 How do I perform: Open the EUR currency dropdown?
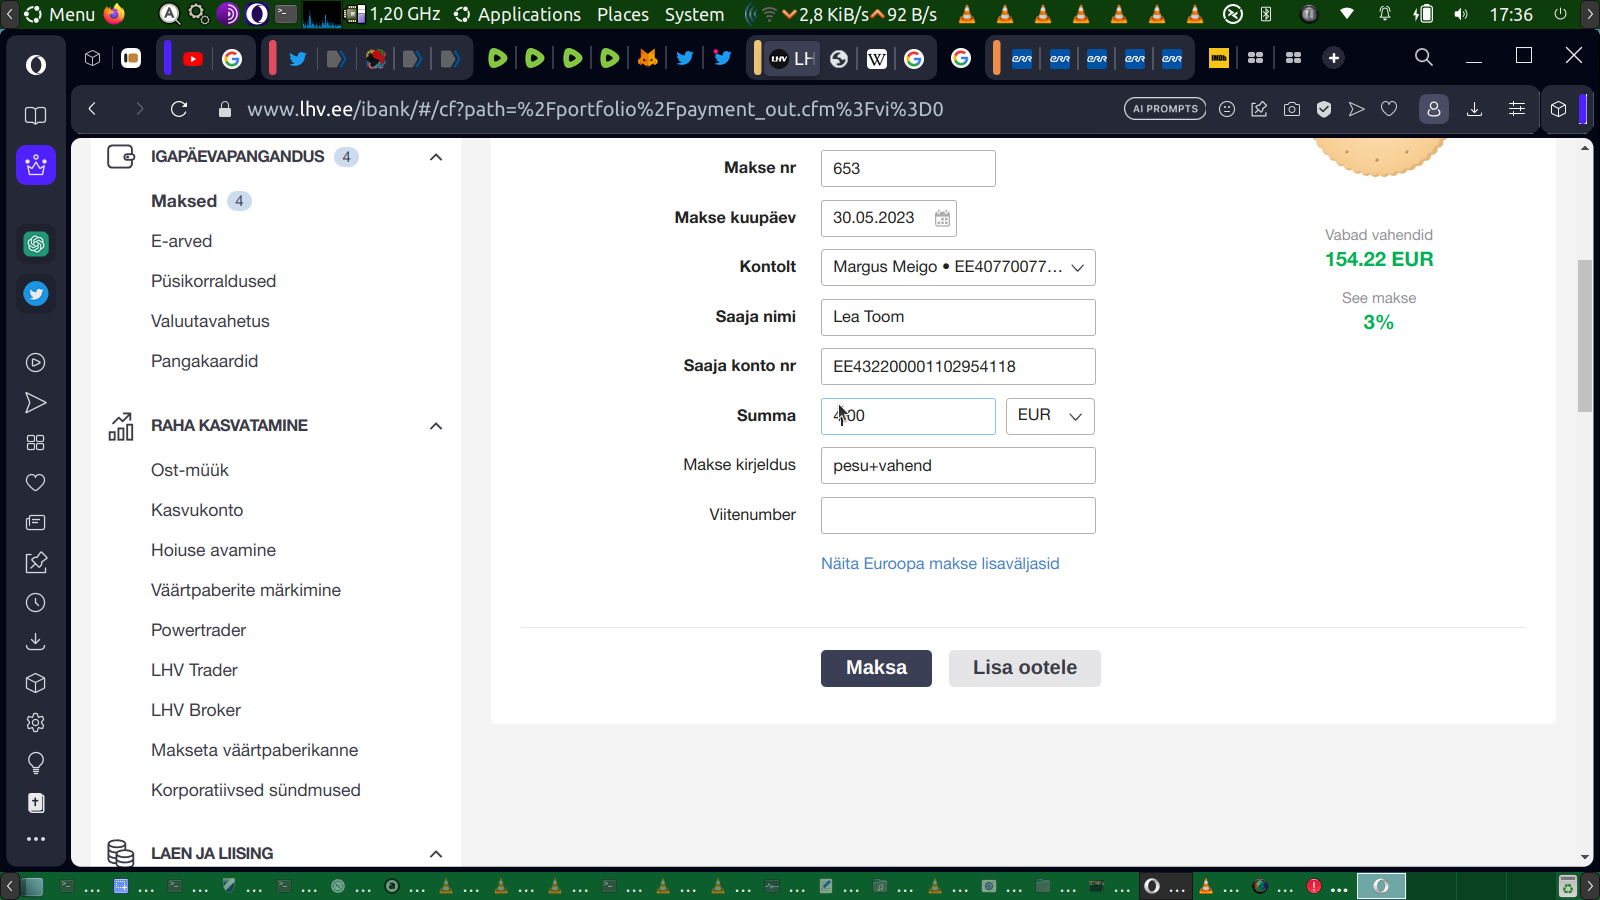pos(1050,416)
